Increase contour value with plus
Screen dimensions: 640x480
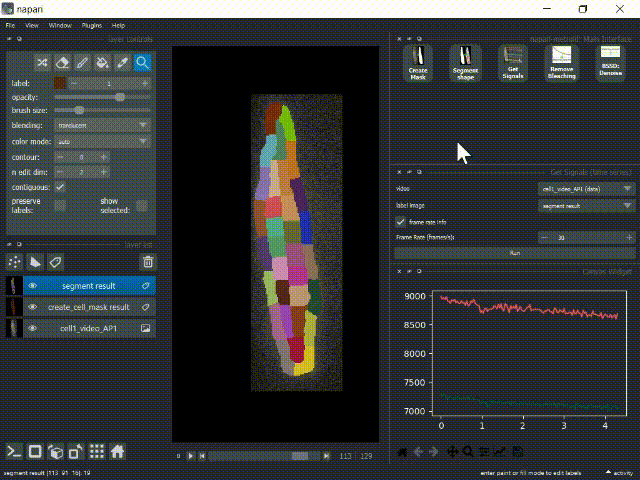pos(104,157)
